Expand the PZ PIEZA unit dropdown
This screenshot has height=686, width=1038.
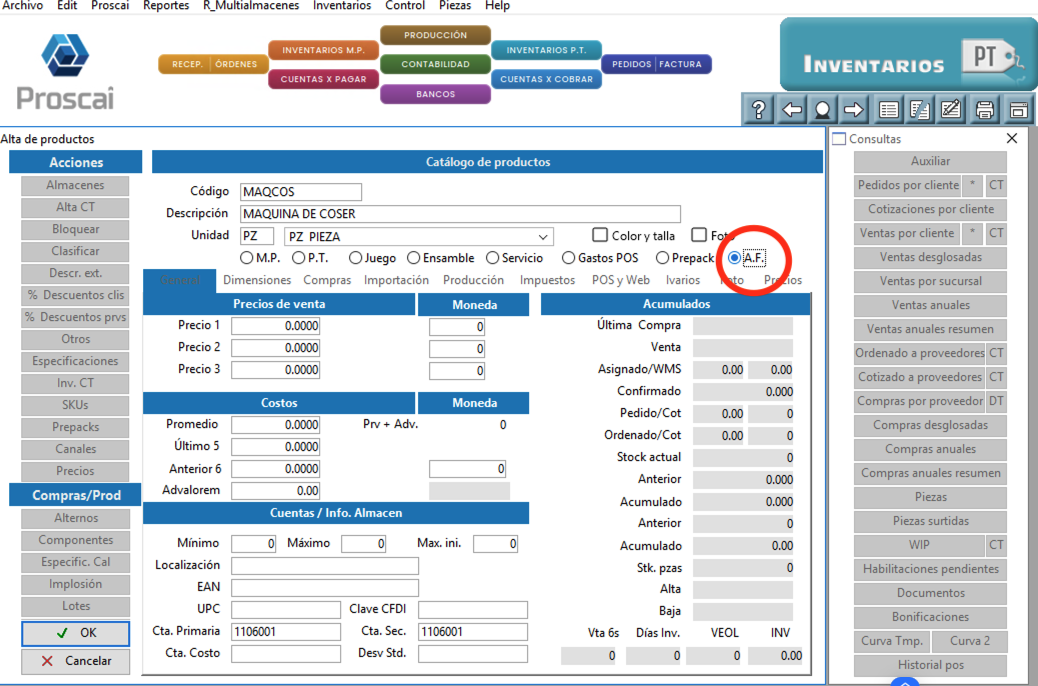pyautogui.click(x=543, y=237)
